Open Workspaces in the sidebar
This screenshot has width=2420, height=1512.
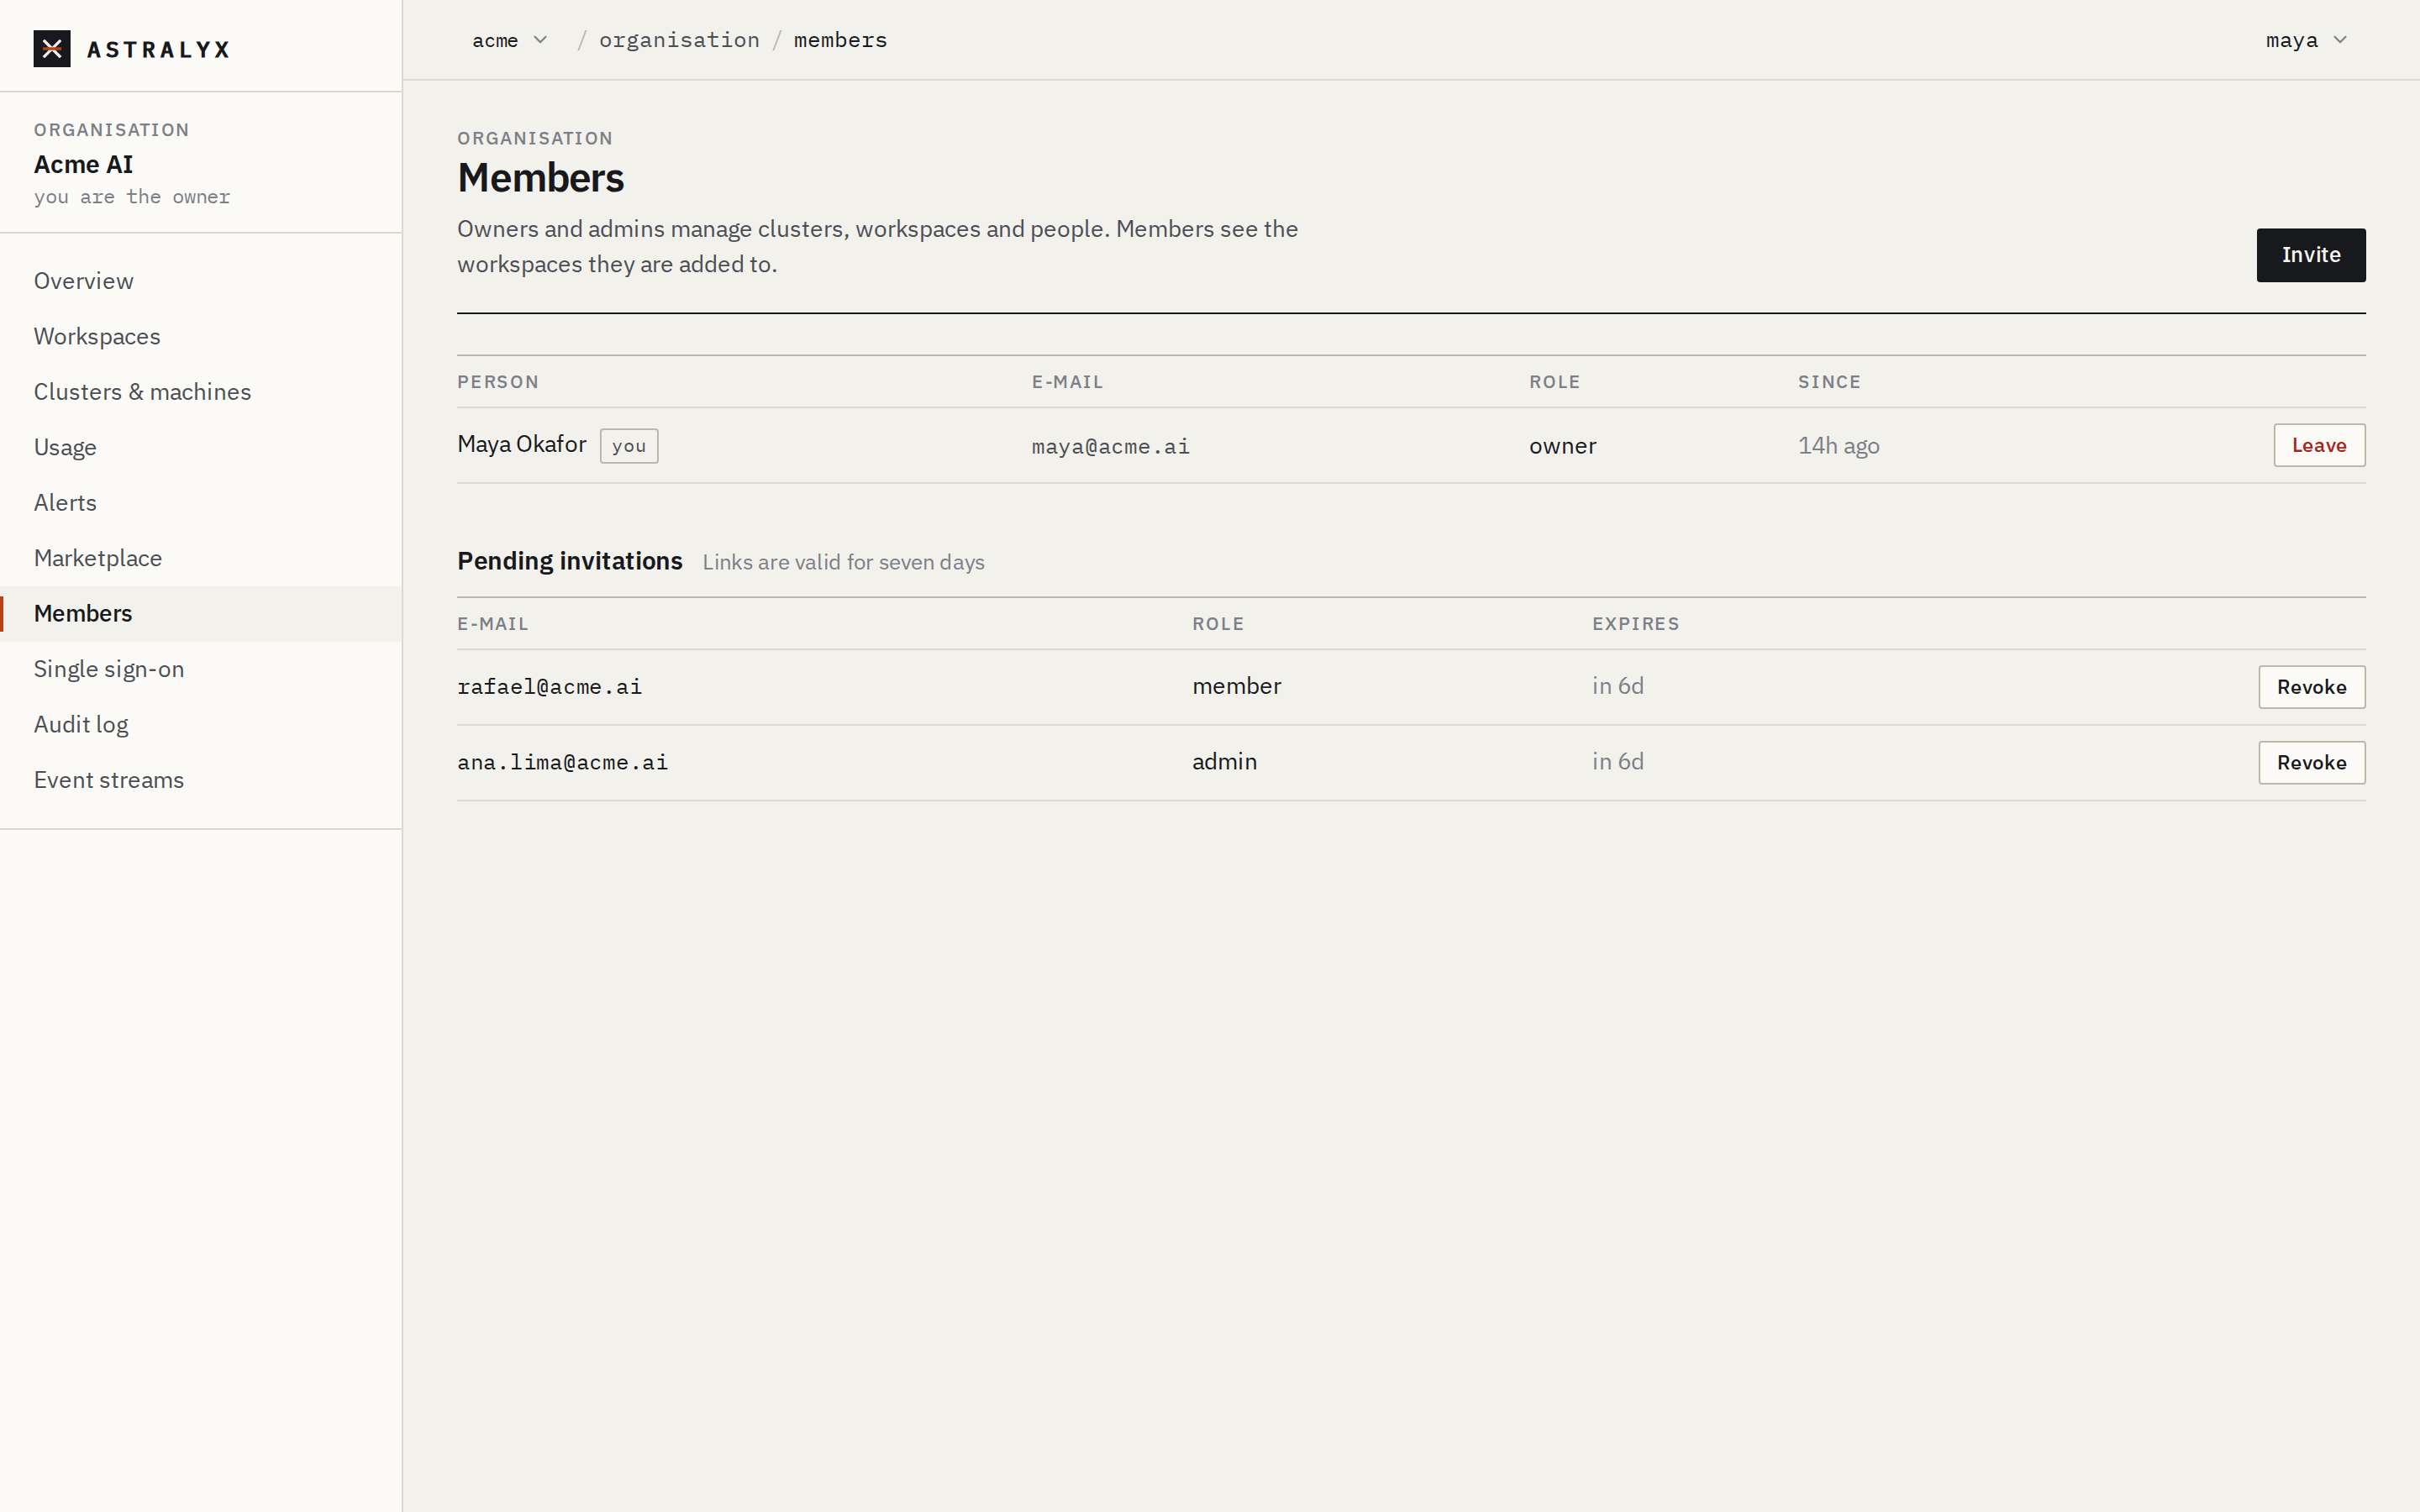click(x=201, y=336)
